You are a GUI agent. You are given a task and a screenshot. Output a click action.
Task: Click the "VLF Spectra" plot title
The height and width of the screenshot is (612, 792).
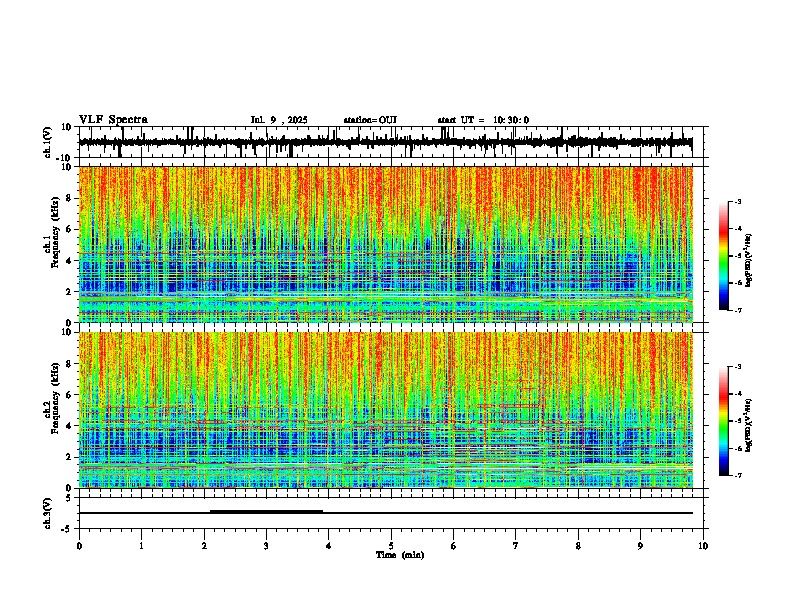pyautogui.click(x=113, y=120)
